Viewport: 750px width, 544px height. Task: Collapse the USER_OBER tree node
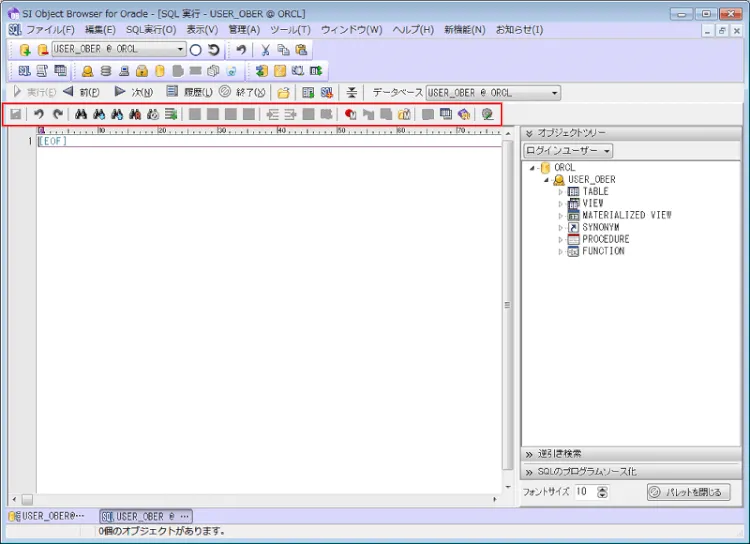tap(546, 180)
